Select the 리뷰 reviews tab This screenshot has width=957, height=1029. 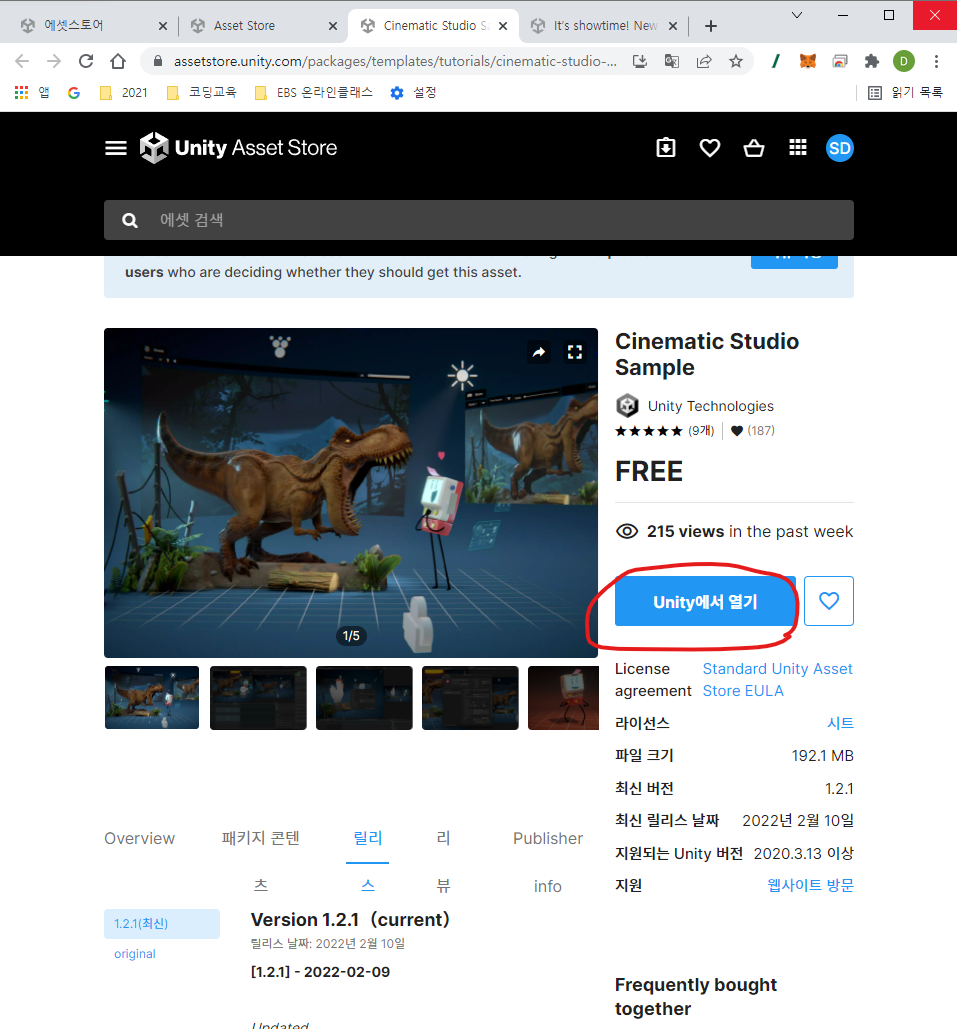[443, 861]
